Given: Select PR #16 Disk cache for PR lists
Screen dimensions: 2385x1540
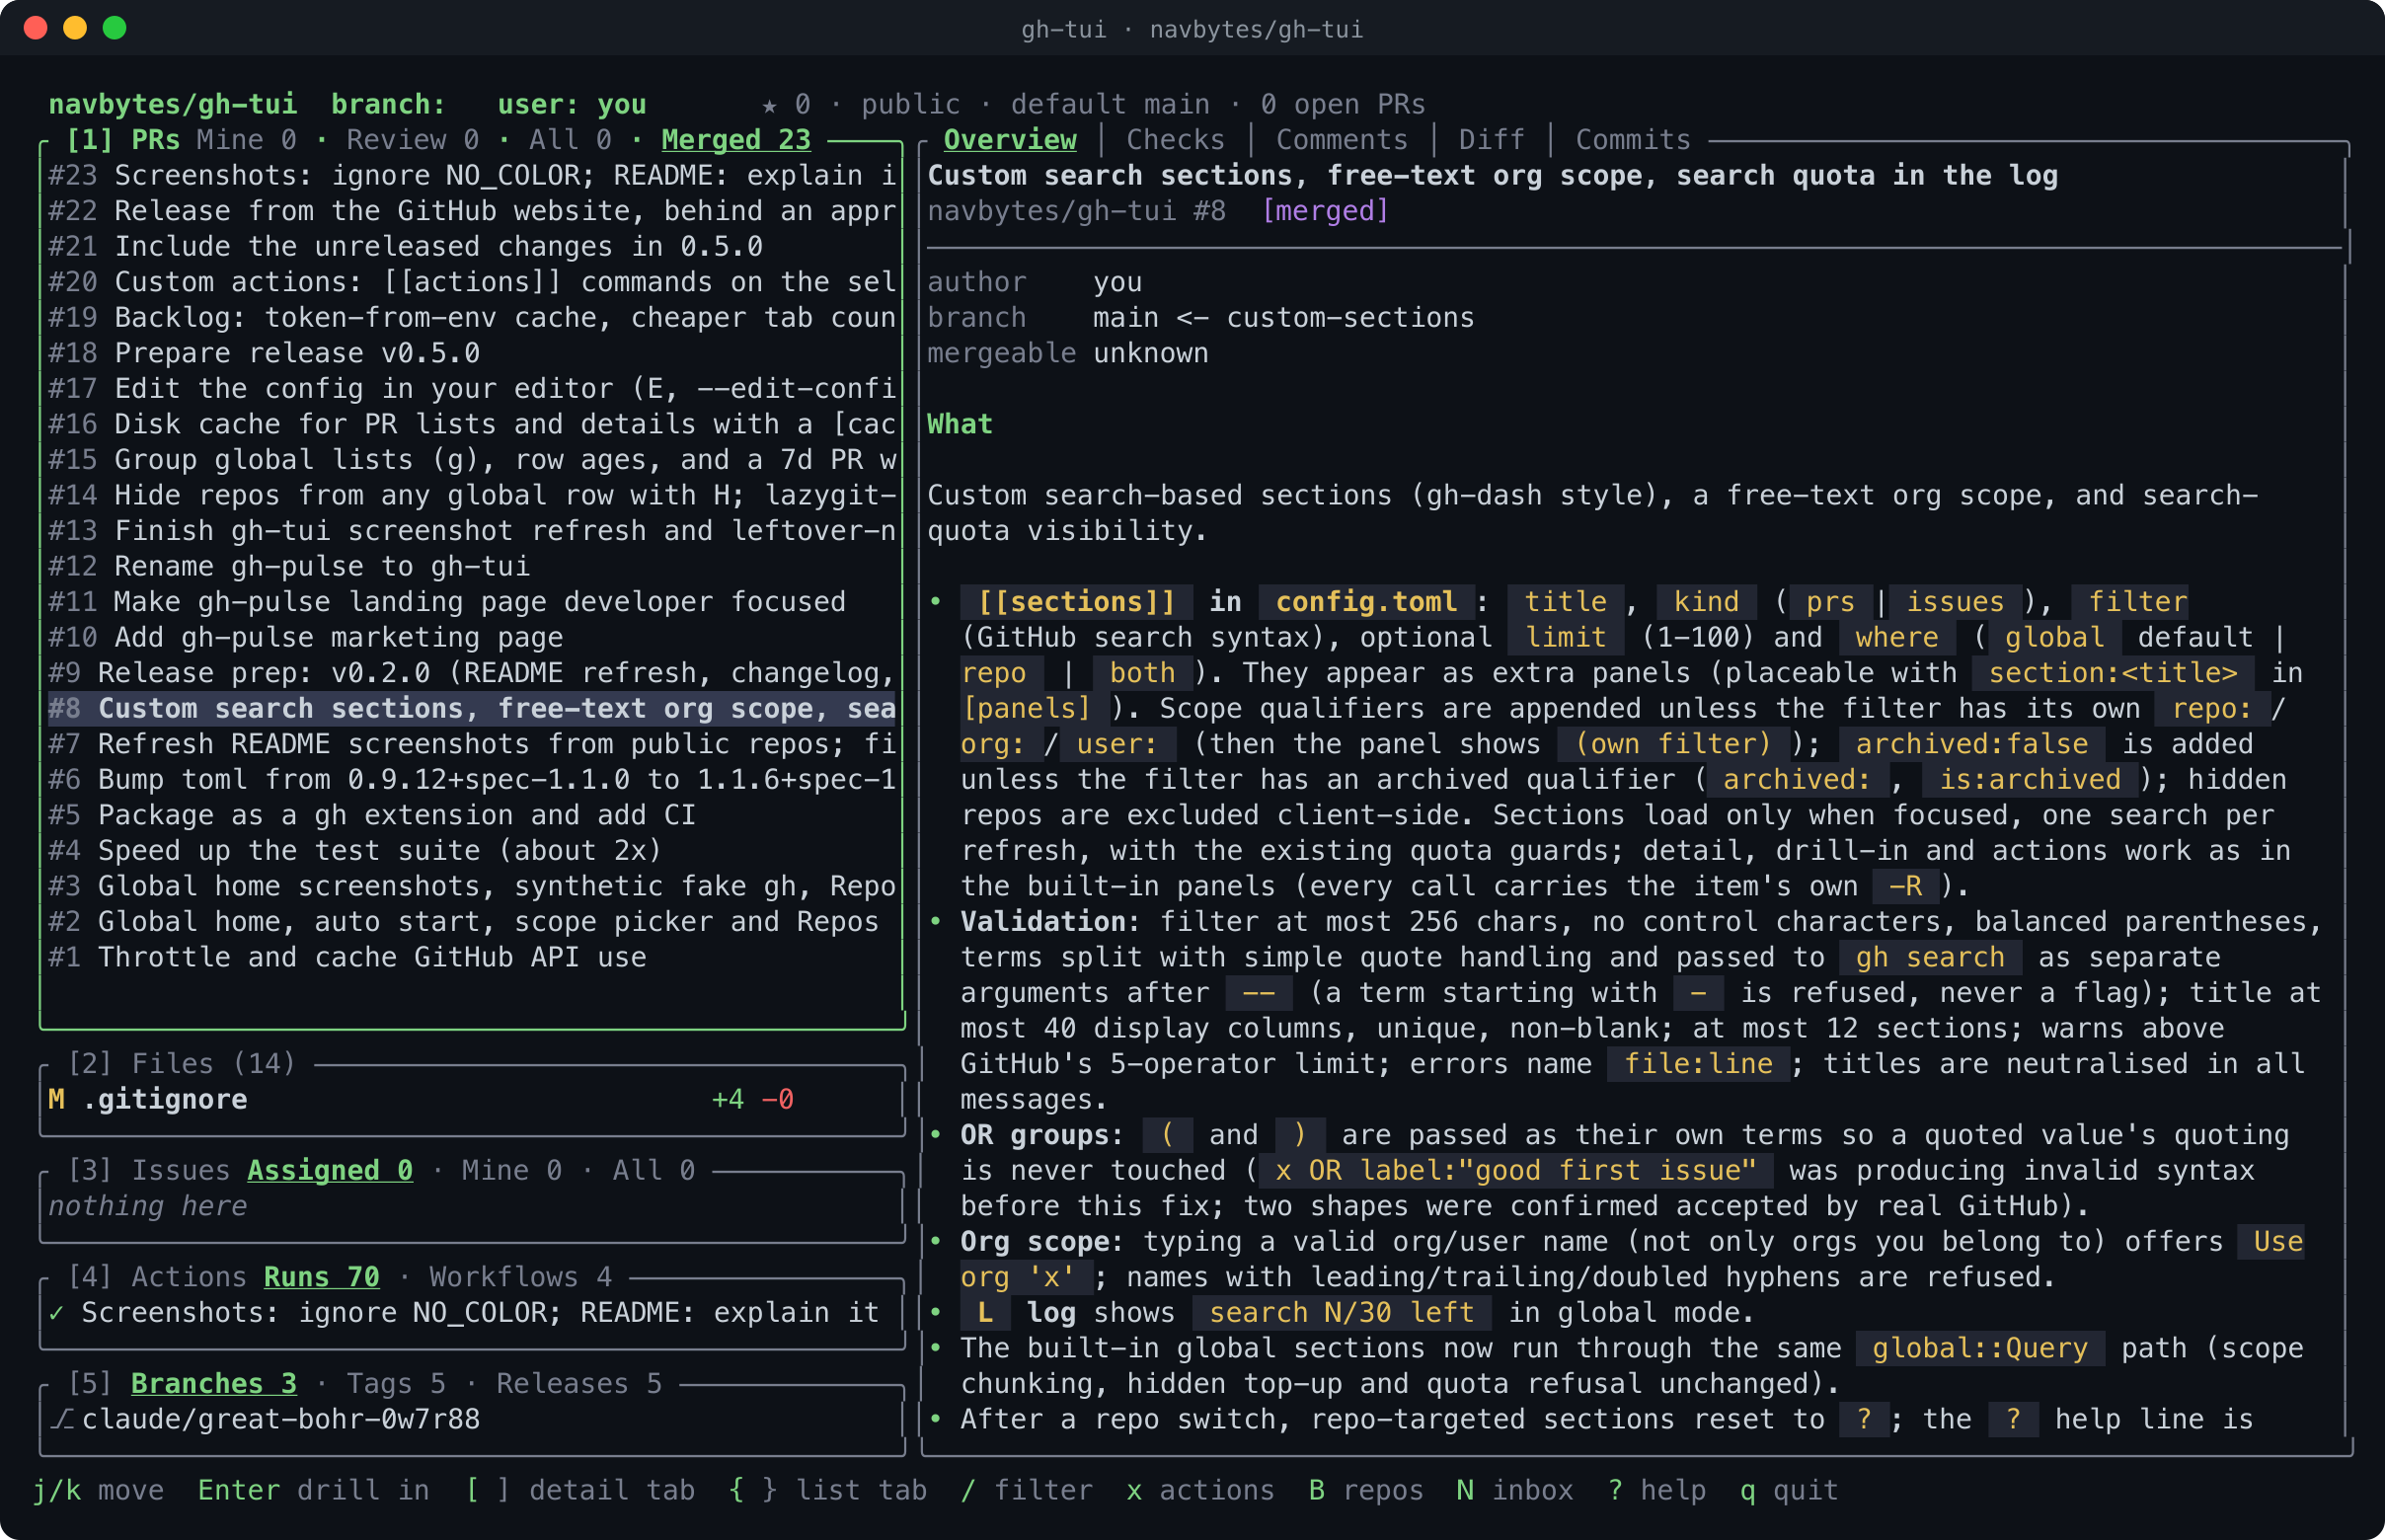Looking at the screenshot, I should point(472,424).
